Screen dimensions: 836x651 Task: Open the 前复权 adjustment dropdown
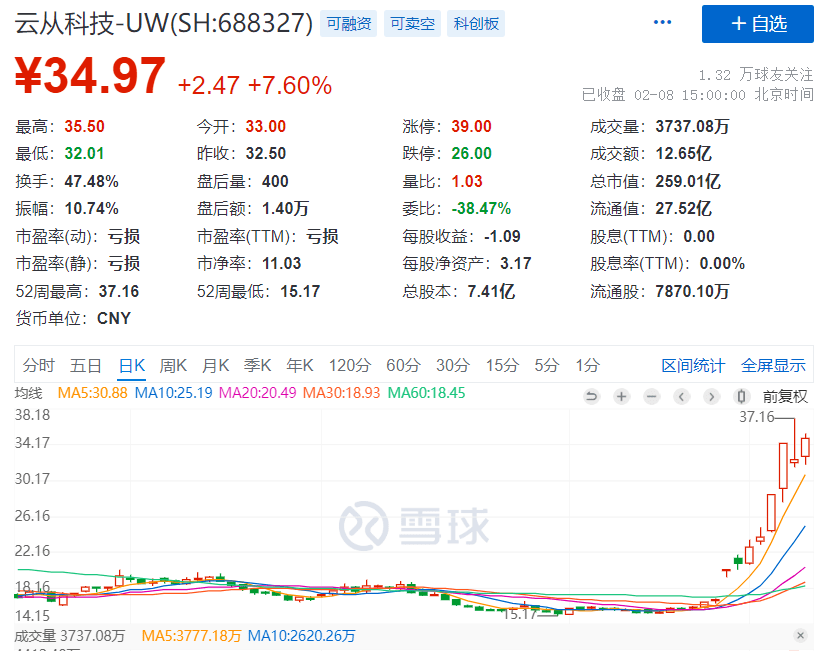point(785,397)
